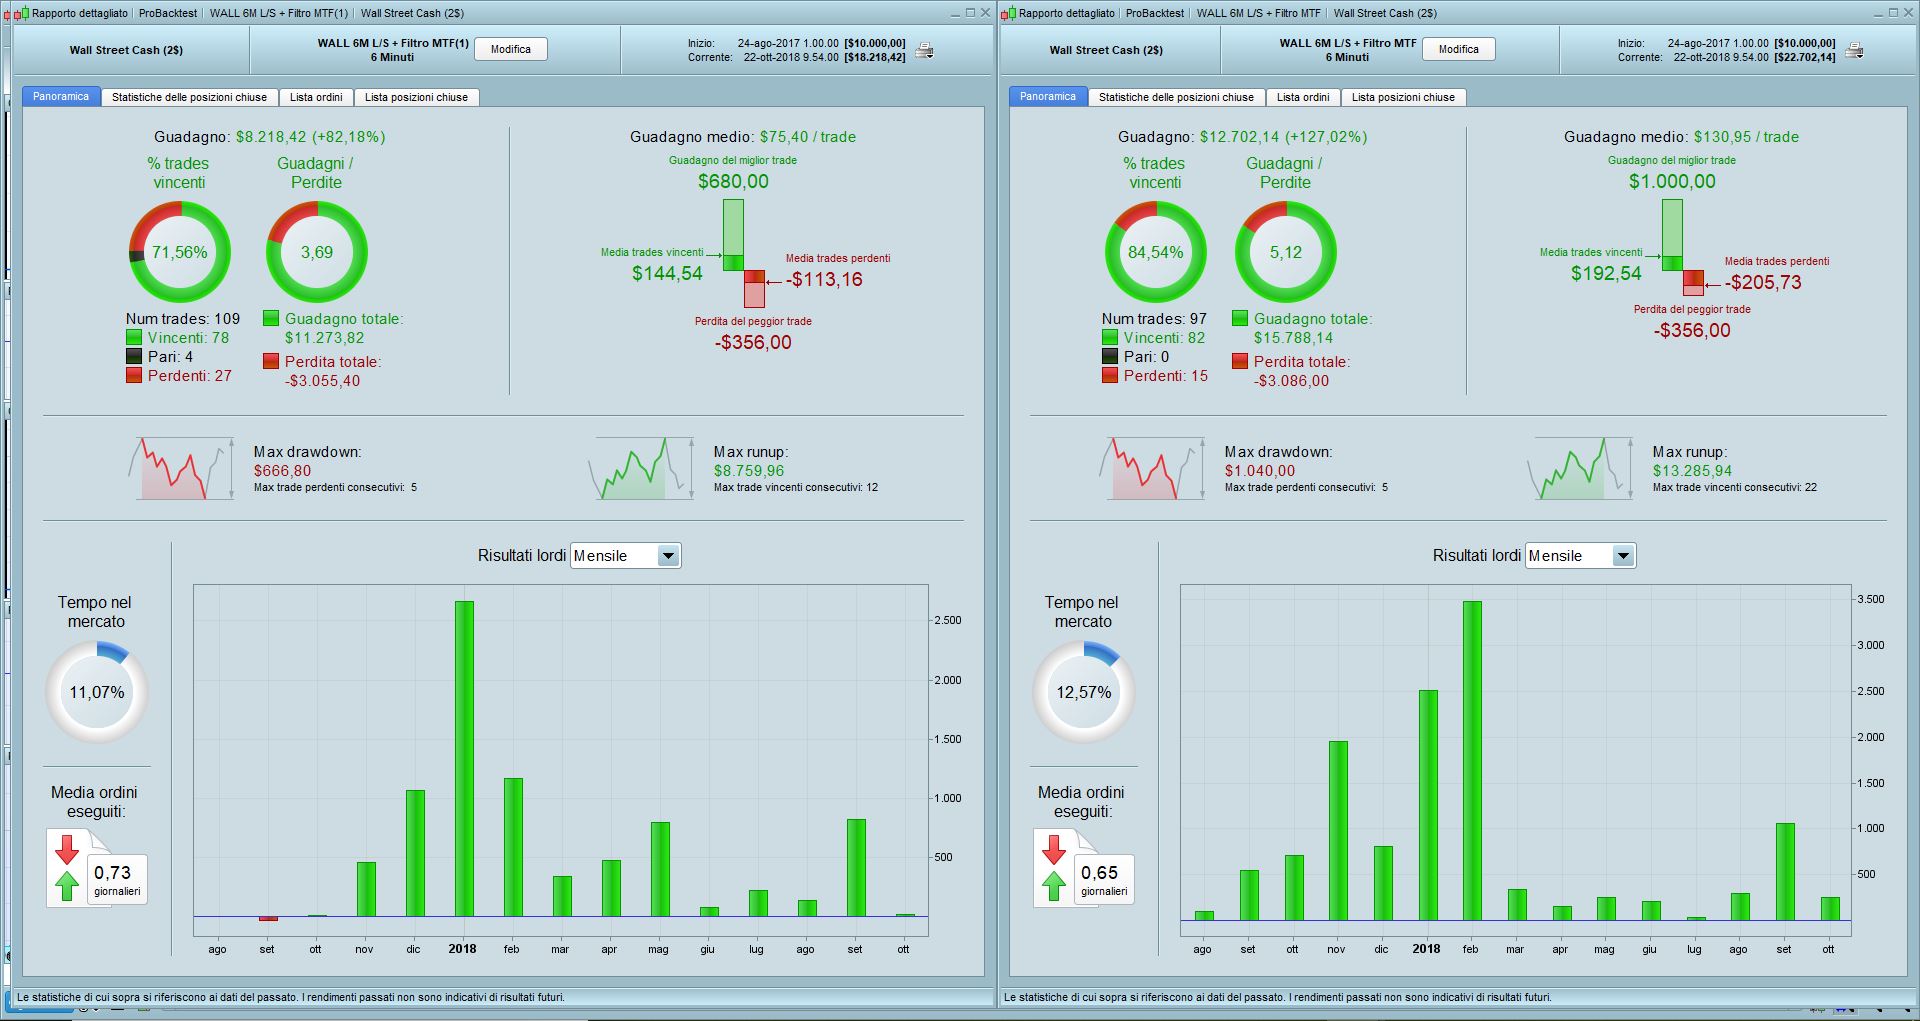1920x1021 pixels.
Task: Minimize the right report window
Action: point(1878,13)
